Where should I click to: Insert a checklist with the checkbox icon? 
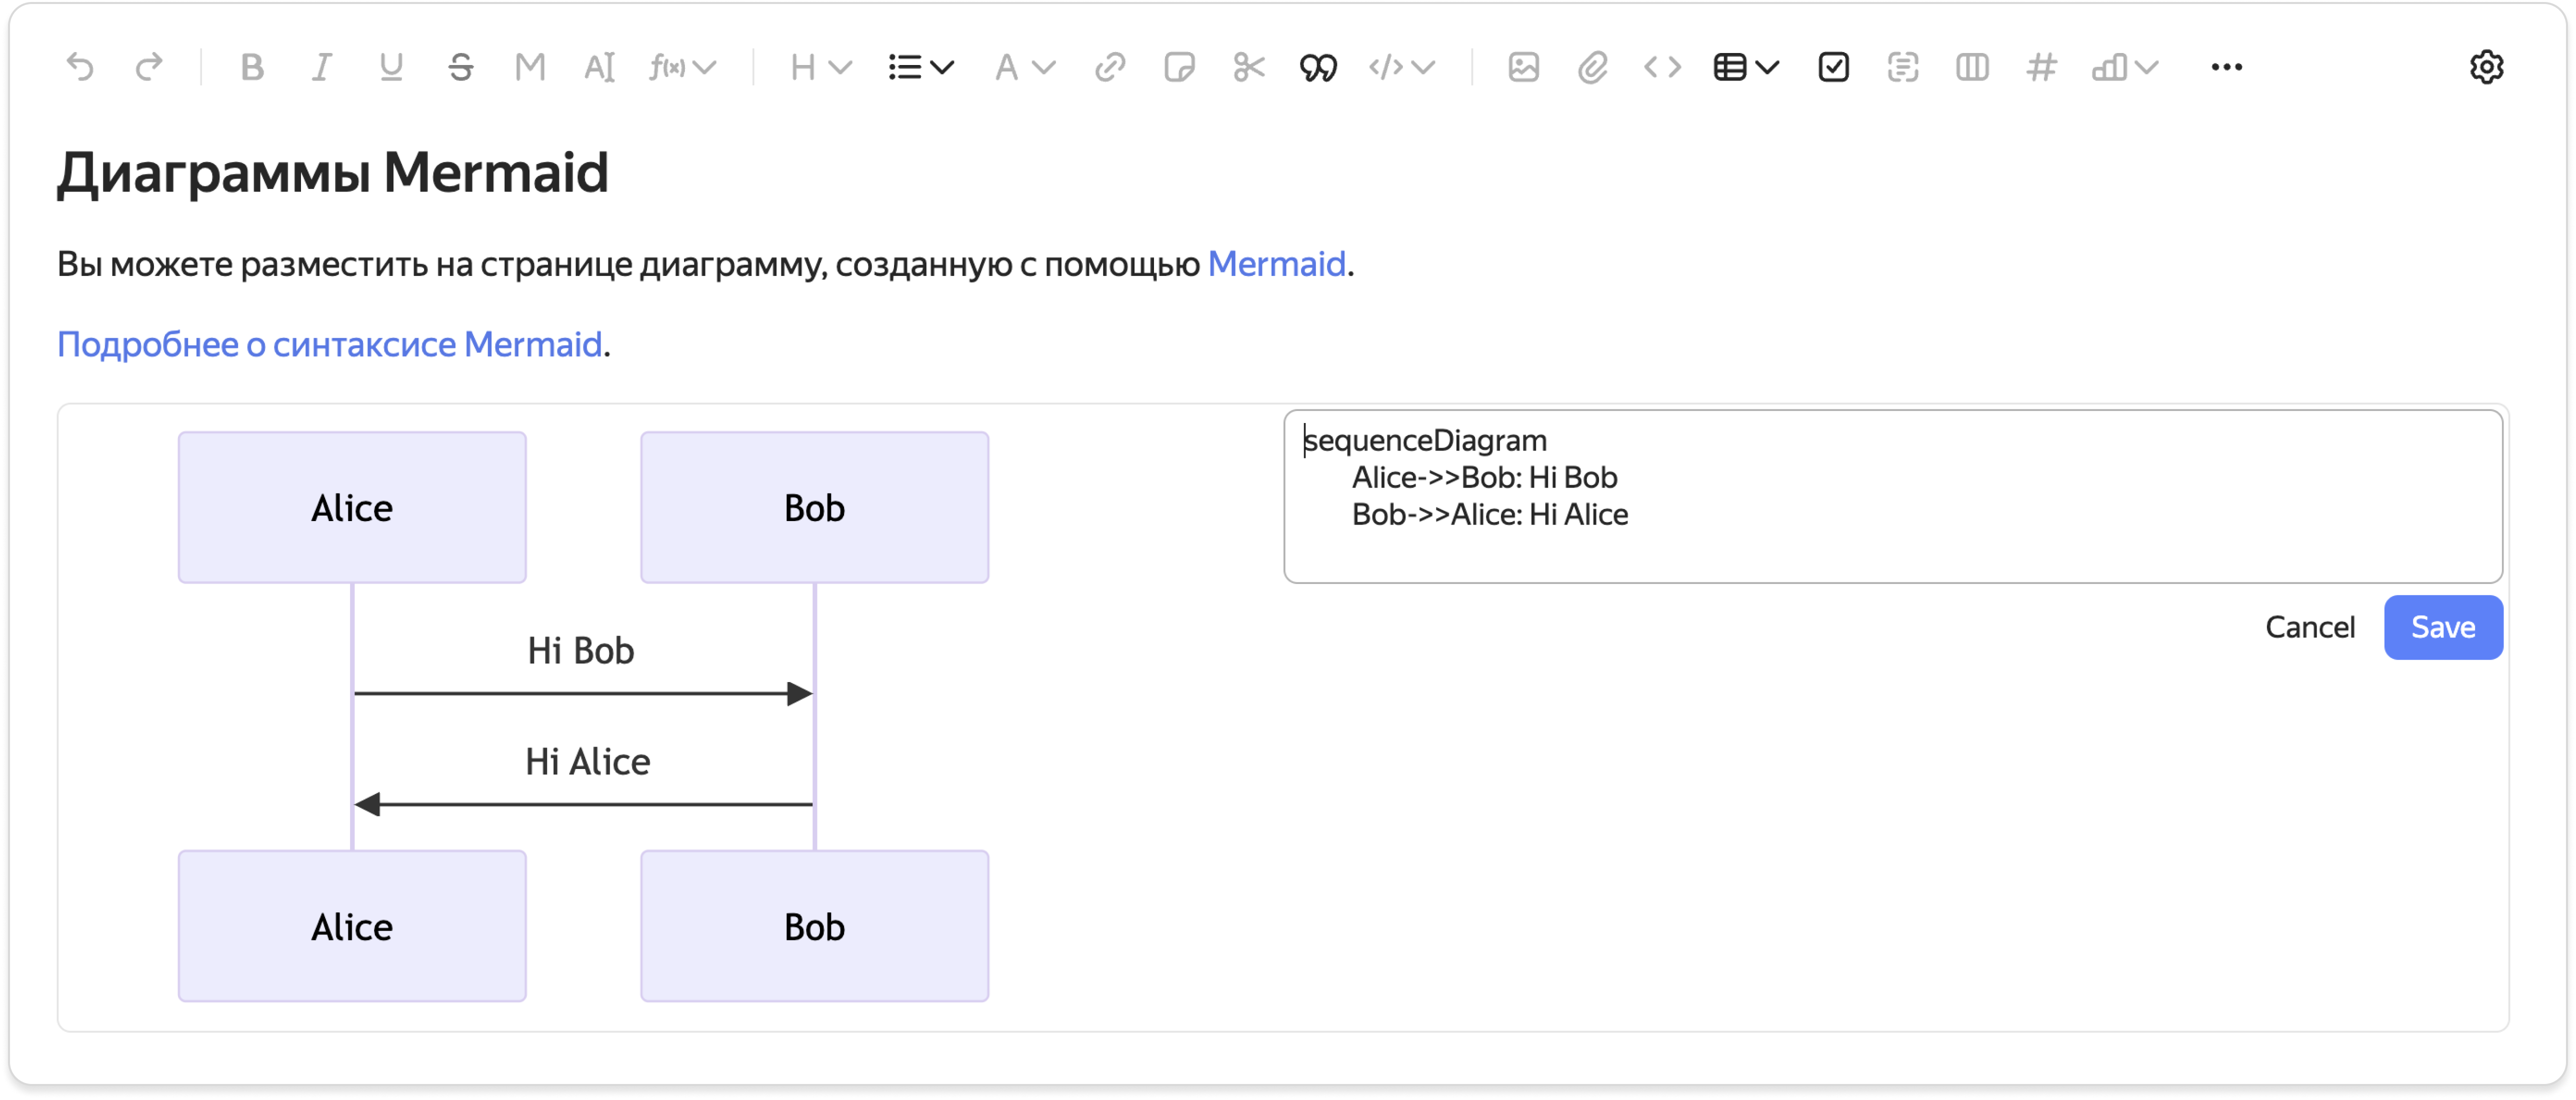(1833, 67)
